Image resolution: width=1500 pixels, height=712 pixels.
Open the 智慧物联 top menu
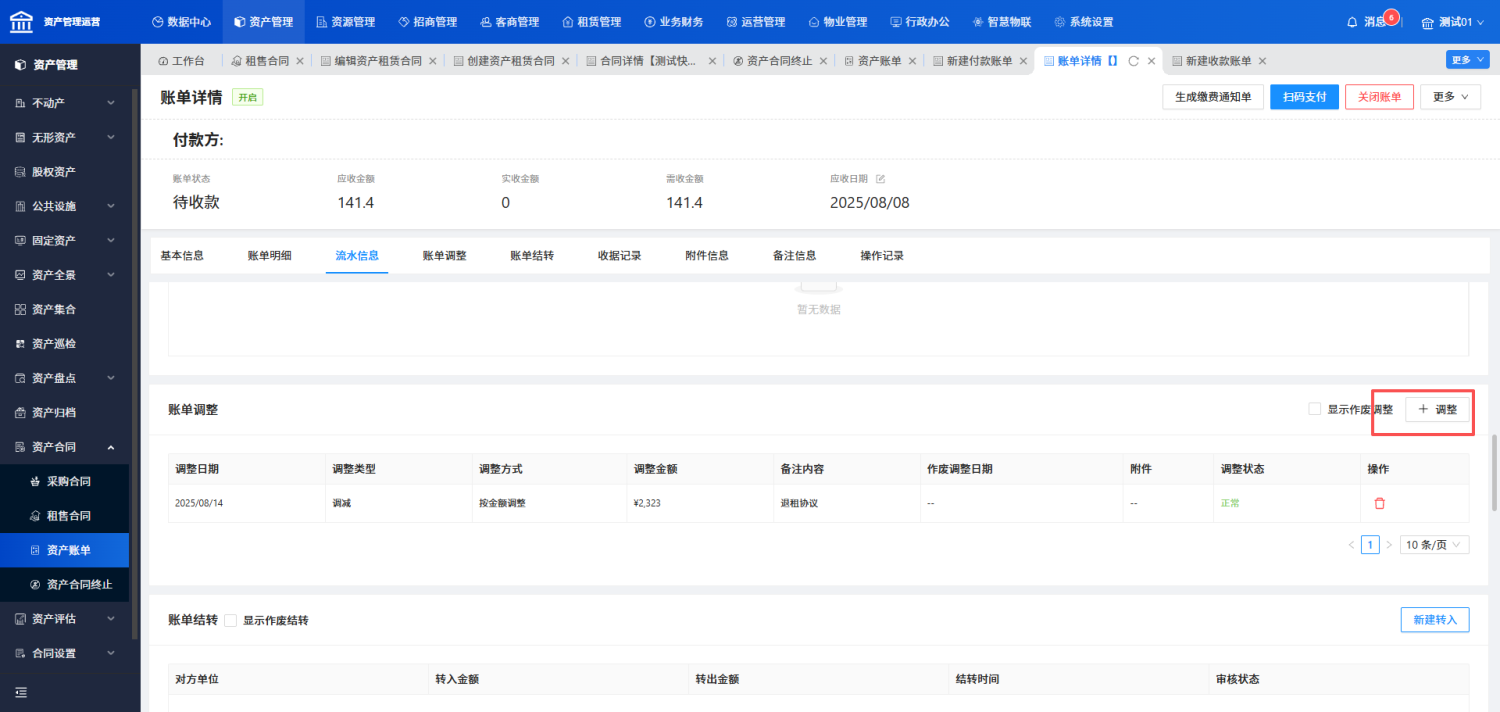1002,22
